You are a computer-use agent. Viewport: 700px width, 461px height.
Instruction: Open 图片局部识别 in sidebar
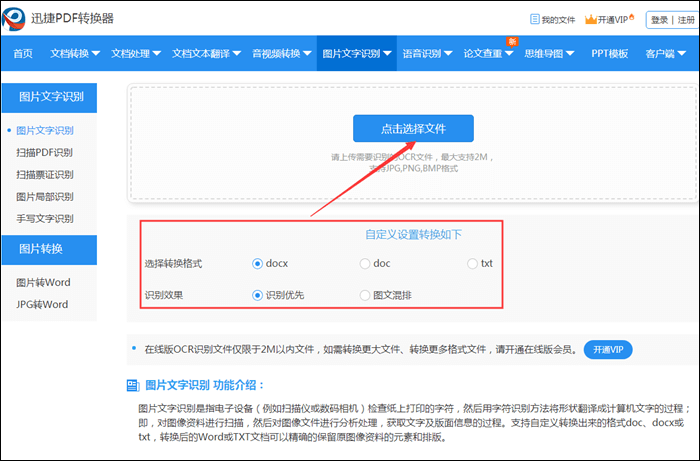pos(45,197)
